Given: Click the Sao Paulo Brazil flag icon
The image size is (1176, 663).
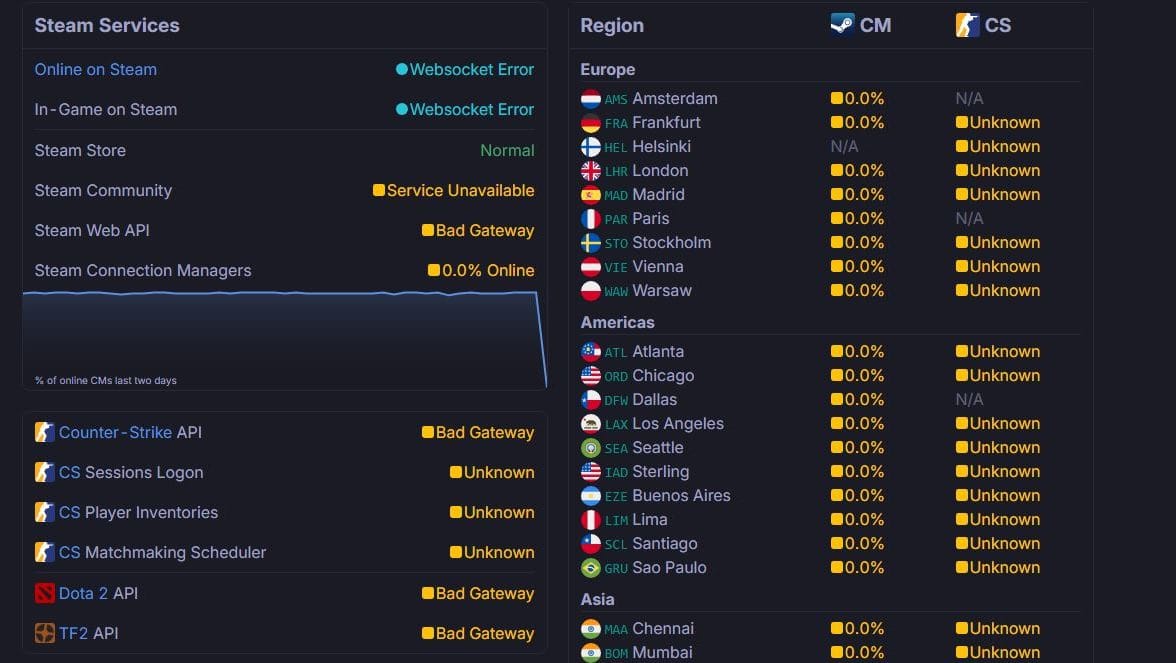Looking at the screenshot, I should click(591, 568).
